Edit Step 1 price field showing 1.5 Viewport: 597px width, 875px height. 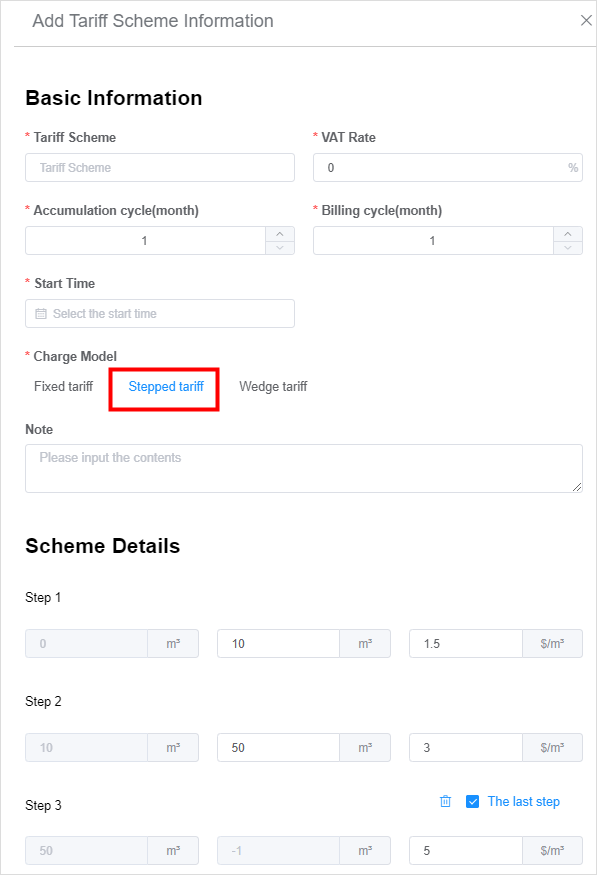click(466, 643)
